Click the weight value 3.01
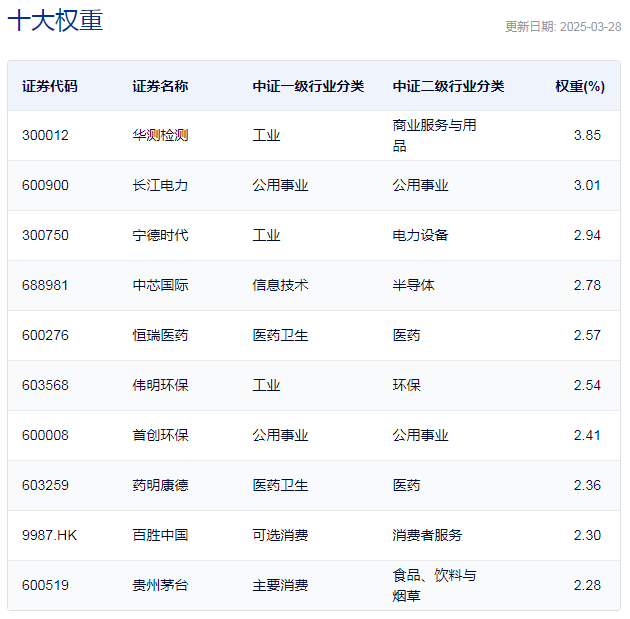630x619 pixels. pyautogui.click(x=587, y=185)
